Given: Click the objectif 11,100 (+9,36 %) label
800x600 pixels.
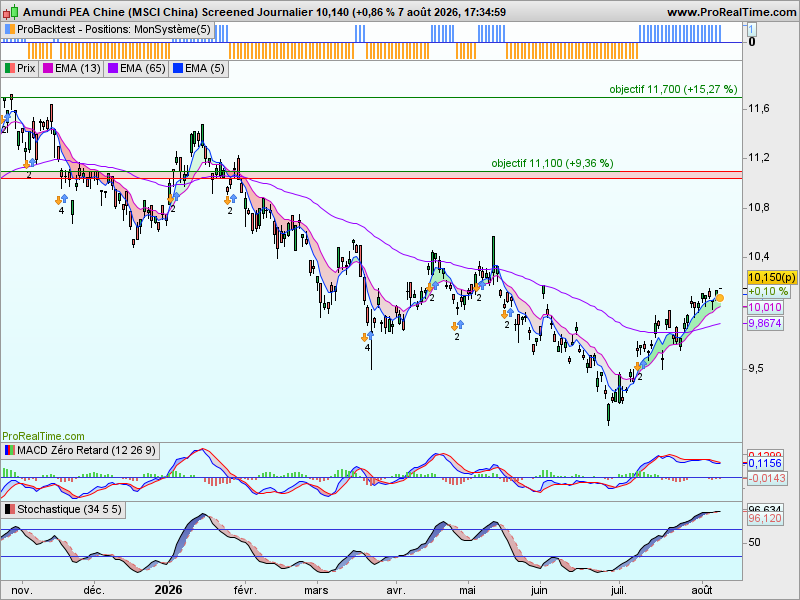Looking at the screenshot, I should [552, 163].
